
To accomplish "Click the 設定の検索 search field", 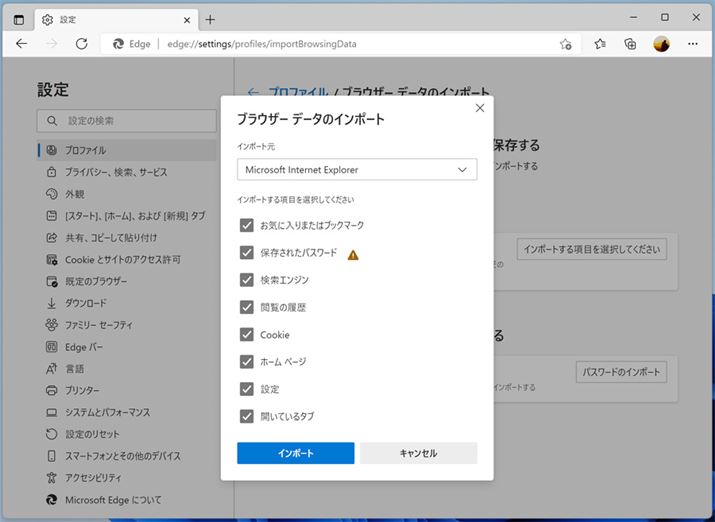I will 127,121.
